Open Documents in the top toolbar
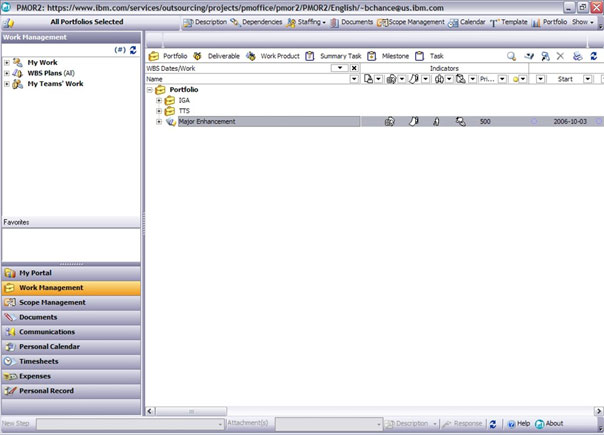The height and width of the screenshot is (435, 604). [352, 22]
